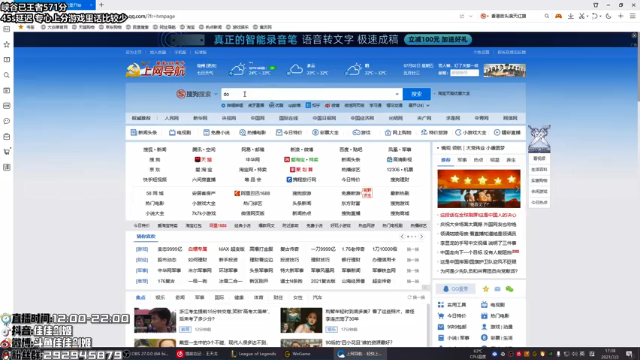The width and height of the screenshot is (640, 360).
Task: Select the 推荐 tab in right news panel
Action: coord(446,160)
